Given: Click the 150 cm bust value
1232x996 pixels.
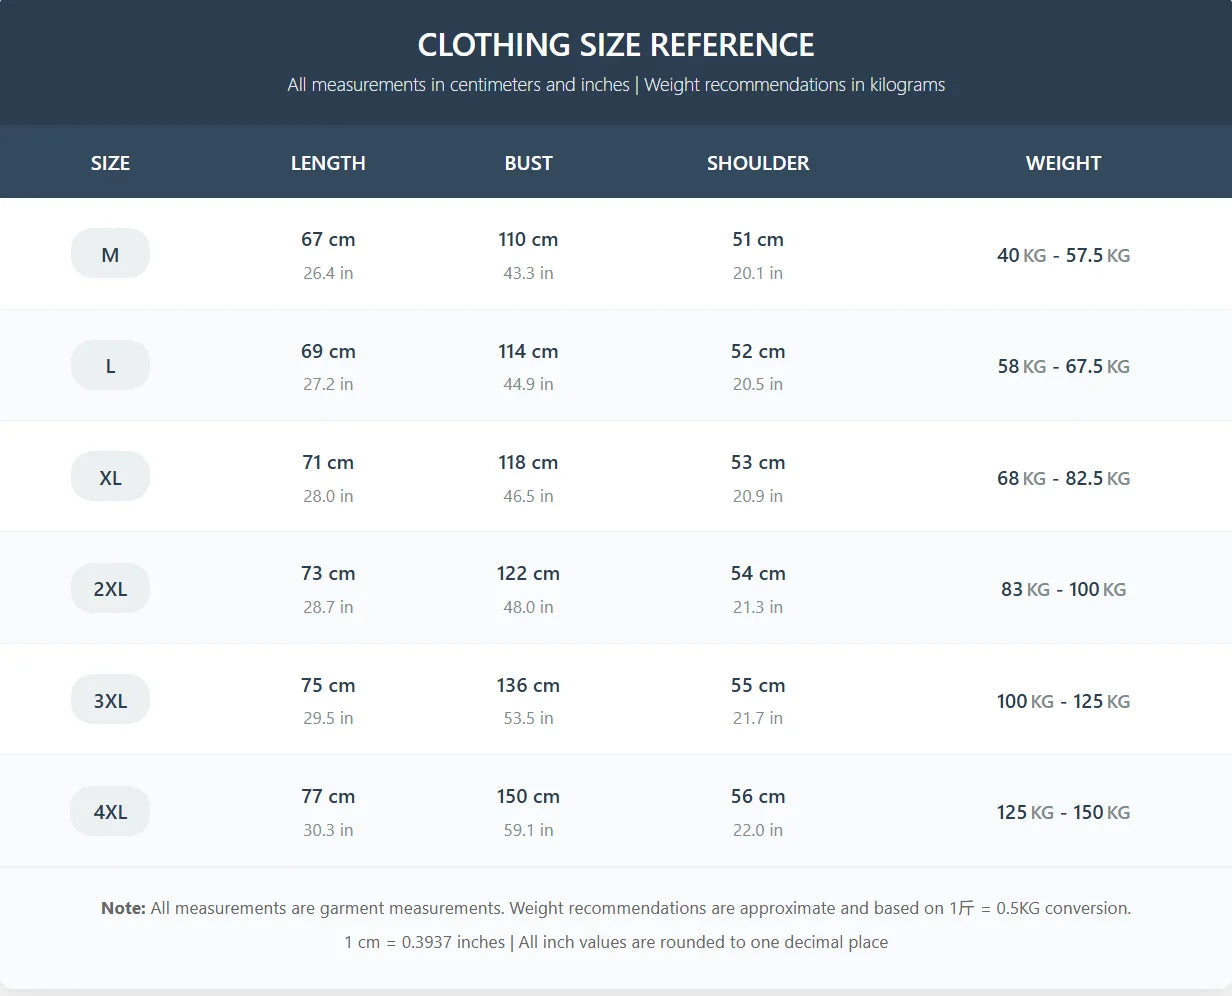Looking at the screenshot, I should click(528, 796).
